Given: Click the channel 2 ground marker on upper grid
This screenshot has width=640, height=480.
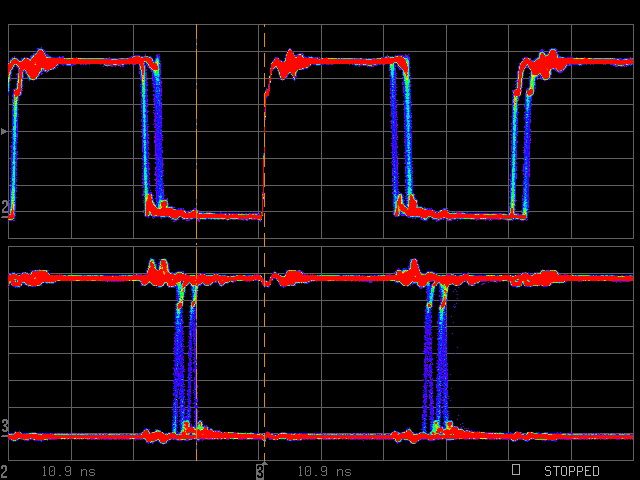Looking at the screenshot, I should 4,209.
